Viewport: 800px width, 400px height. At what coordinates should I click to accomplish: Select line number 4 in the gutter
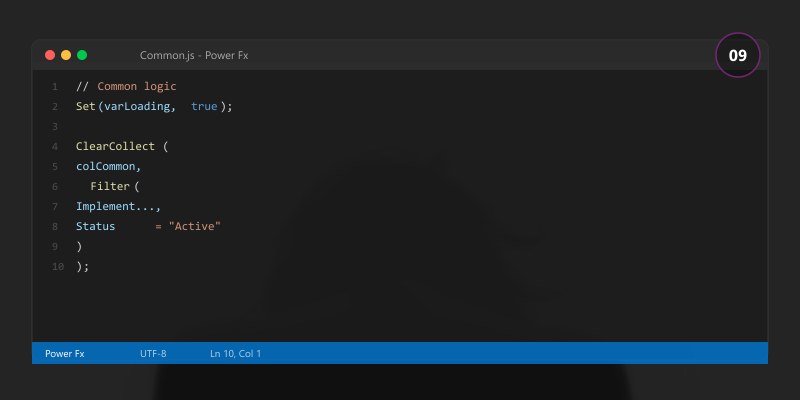click(x=55, y=146)
